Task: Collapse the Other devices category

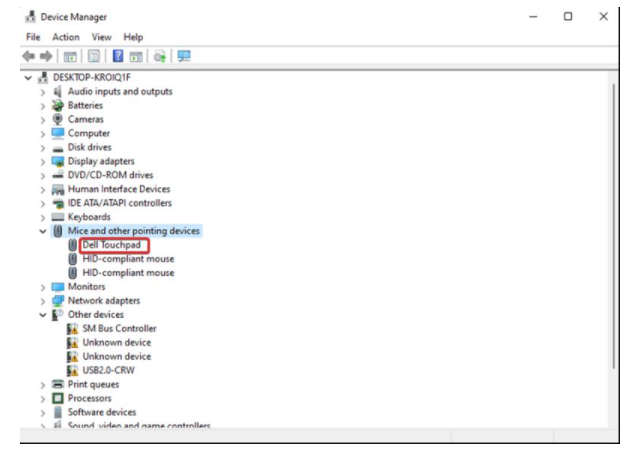Action: click(x=43, y=315)
